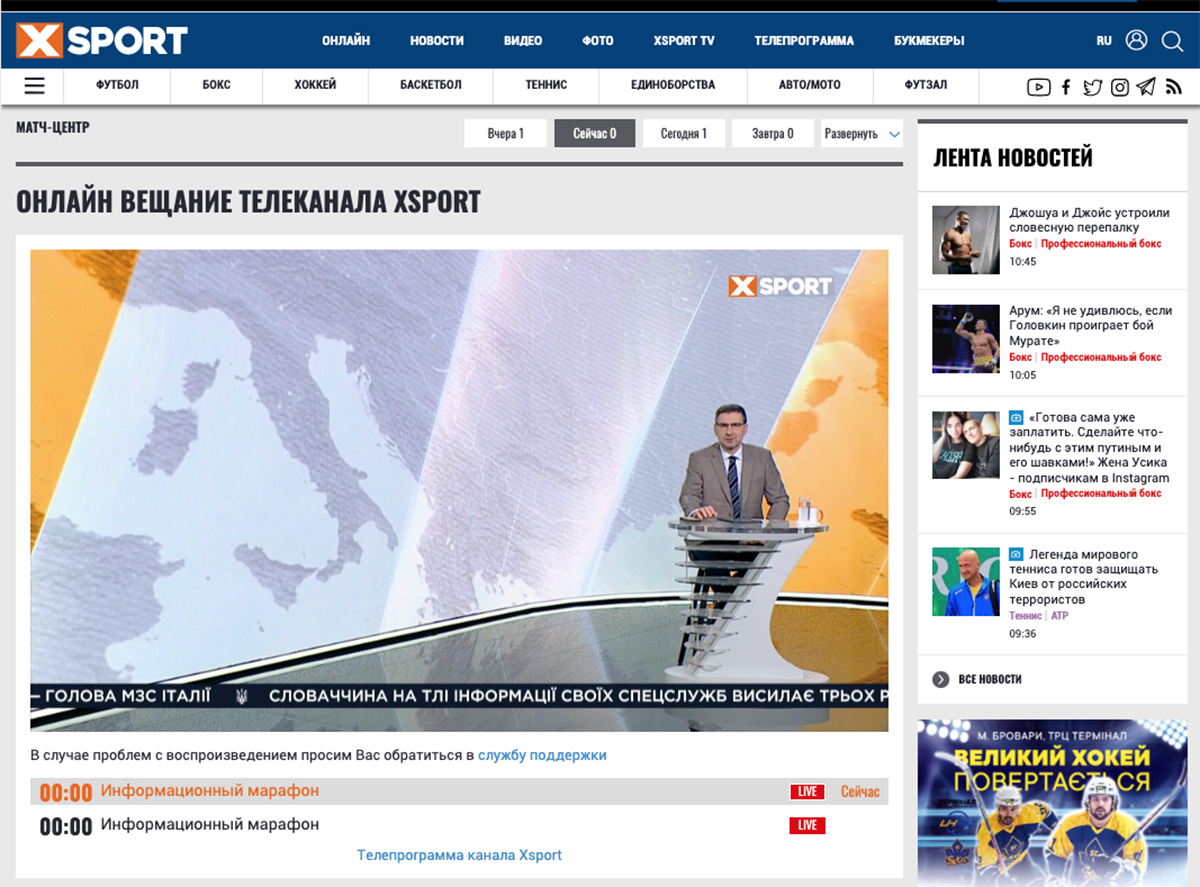Select БАСКЕТБОЛ sport category
1200x887 pixels.
click(x=431, y=85)
